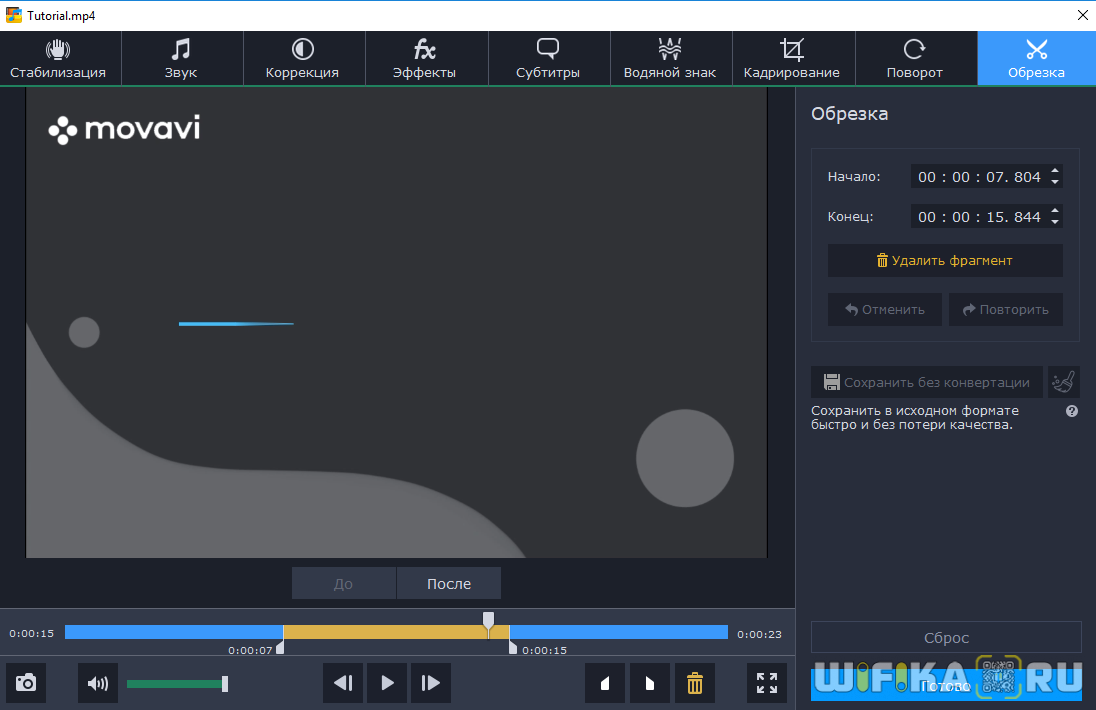Viewport: 1096px width, 710px height.
Task: Mute the audio with the speaker icon
Action: 98,683
